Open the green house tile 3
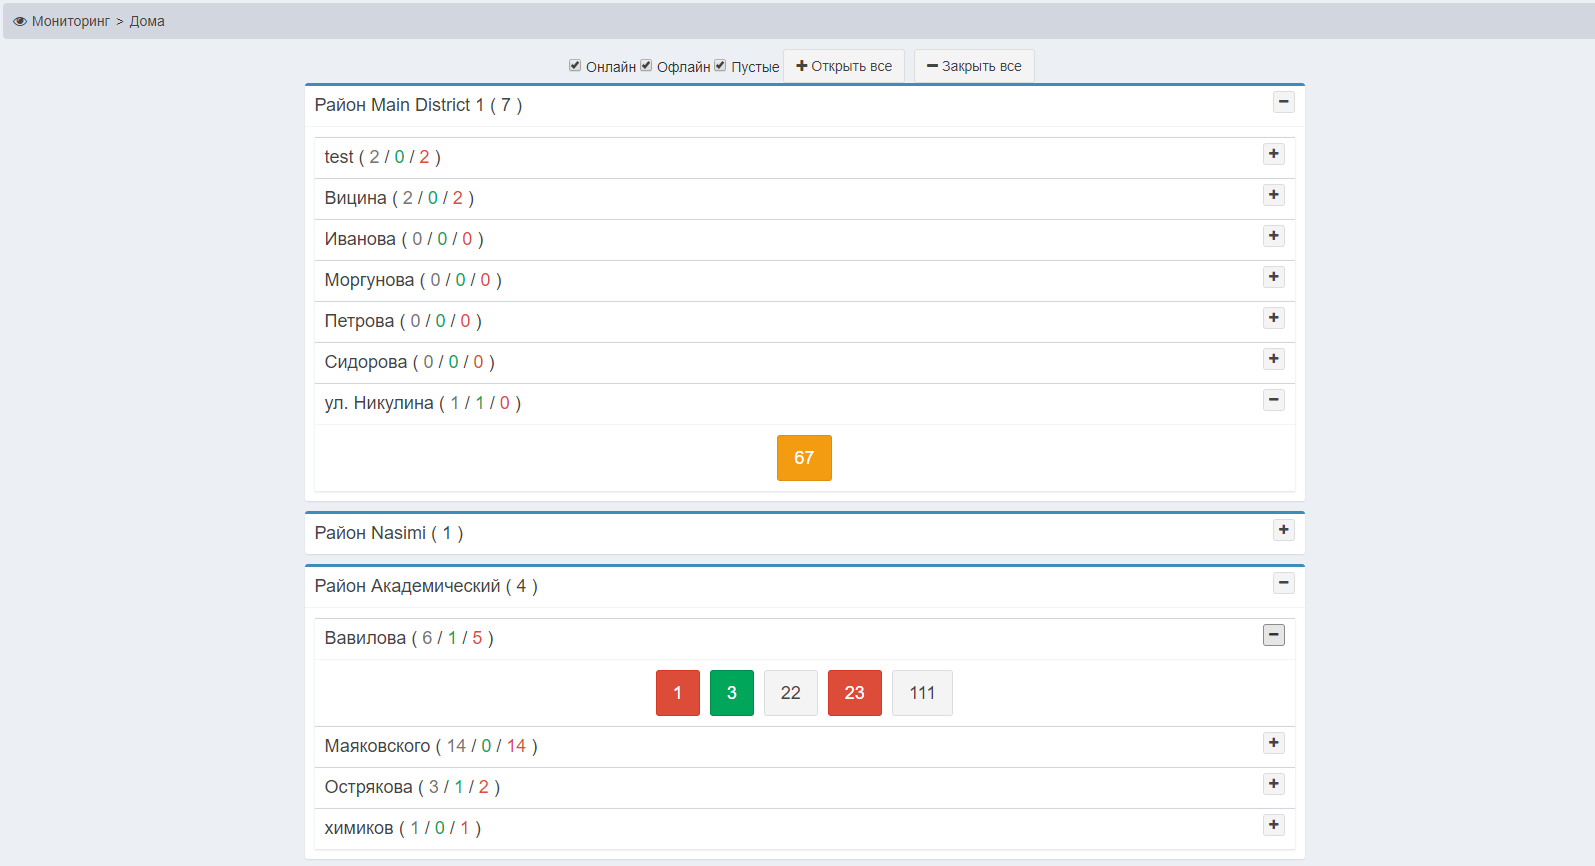The height and width of the screenshot is (866, 1595). [x=731, y=693]
